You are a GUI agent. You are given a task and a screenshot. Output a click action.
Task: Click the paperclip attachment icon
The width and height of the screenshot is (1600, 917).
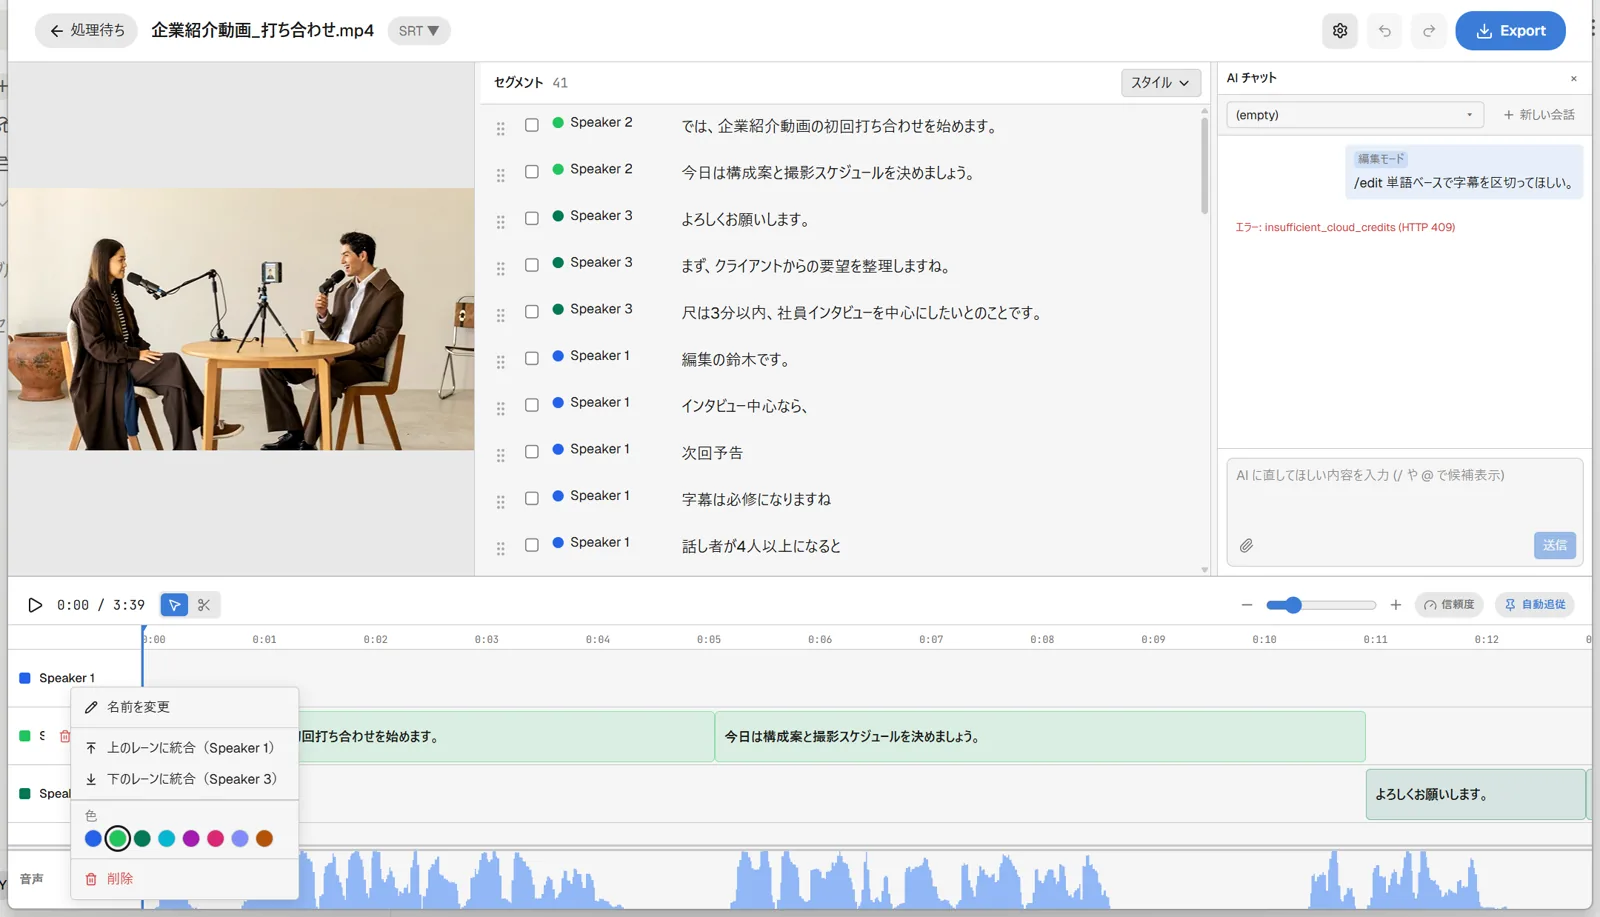point(1246,546)
